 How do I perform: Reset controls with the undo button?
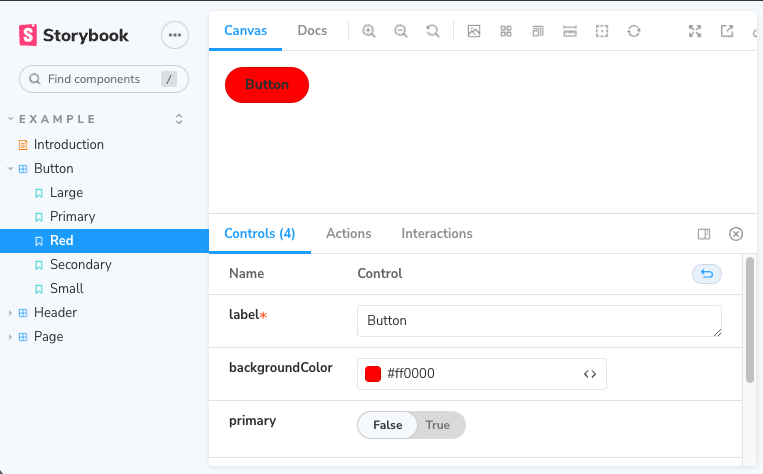[707, 274]
